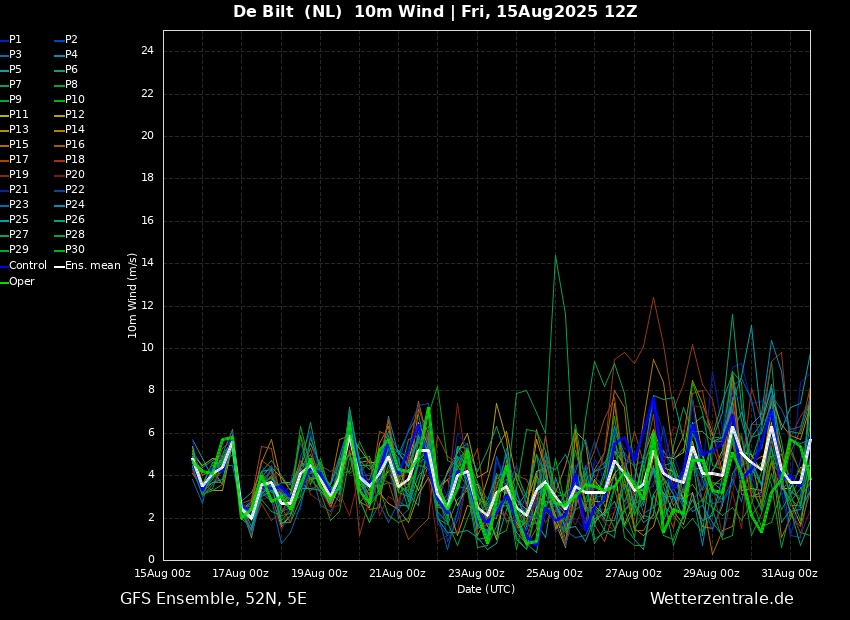The image size is (850, 620).
Task: Select the P2 legend entry
Action: click(71, 40)
